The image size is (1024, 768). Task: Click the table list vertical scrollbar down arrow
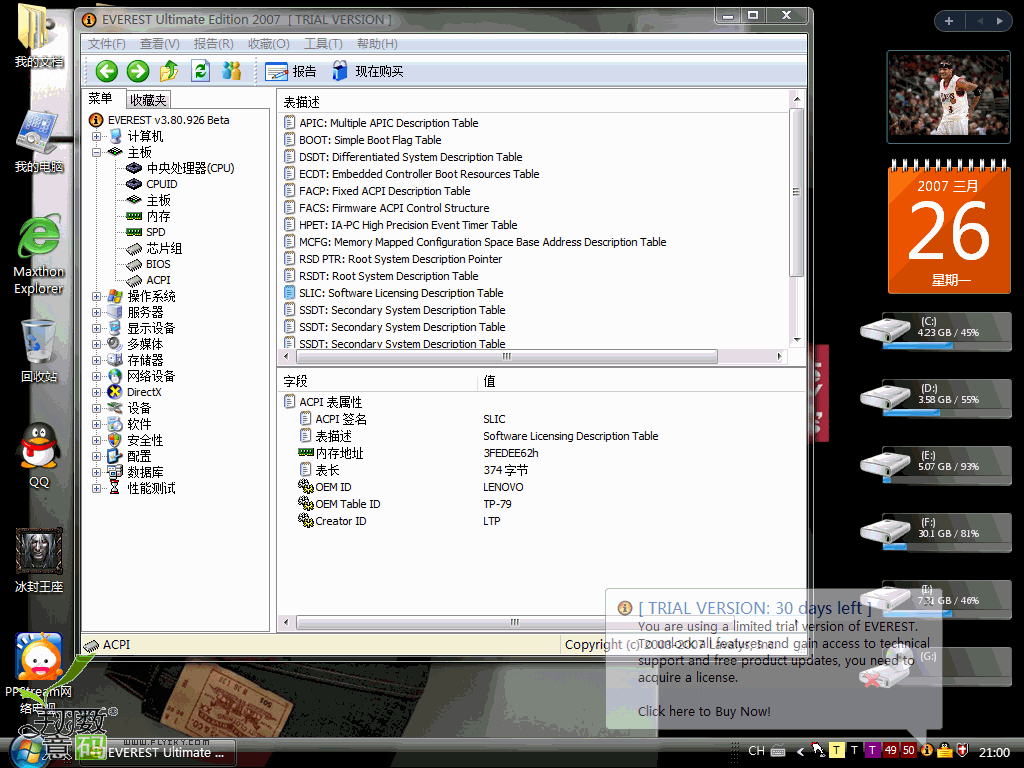[x=797, y=340]
